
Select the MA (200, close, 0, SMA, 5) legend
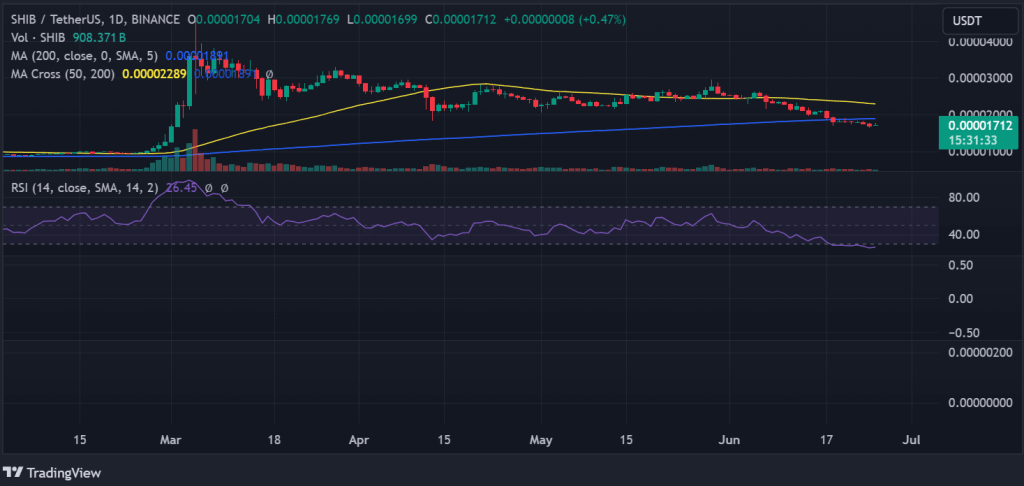86,56
